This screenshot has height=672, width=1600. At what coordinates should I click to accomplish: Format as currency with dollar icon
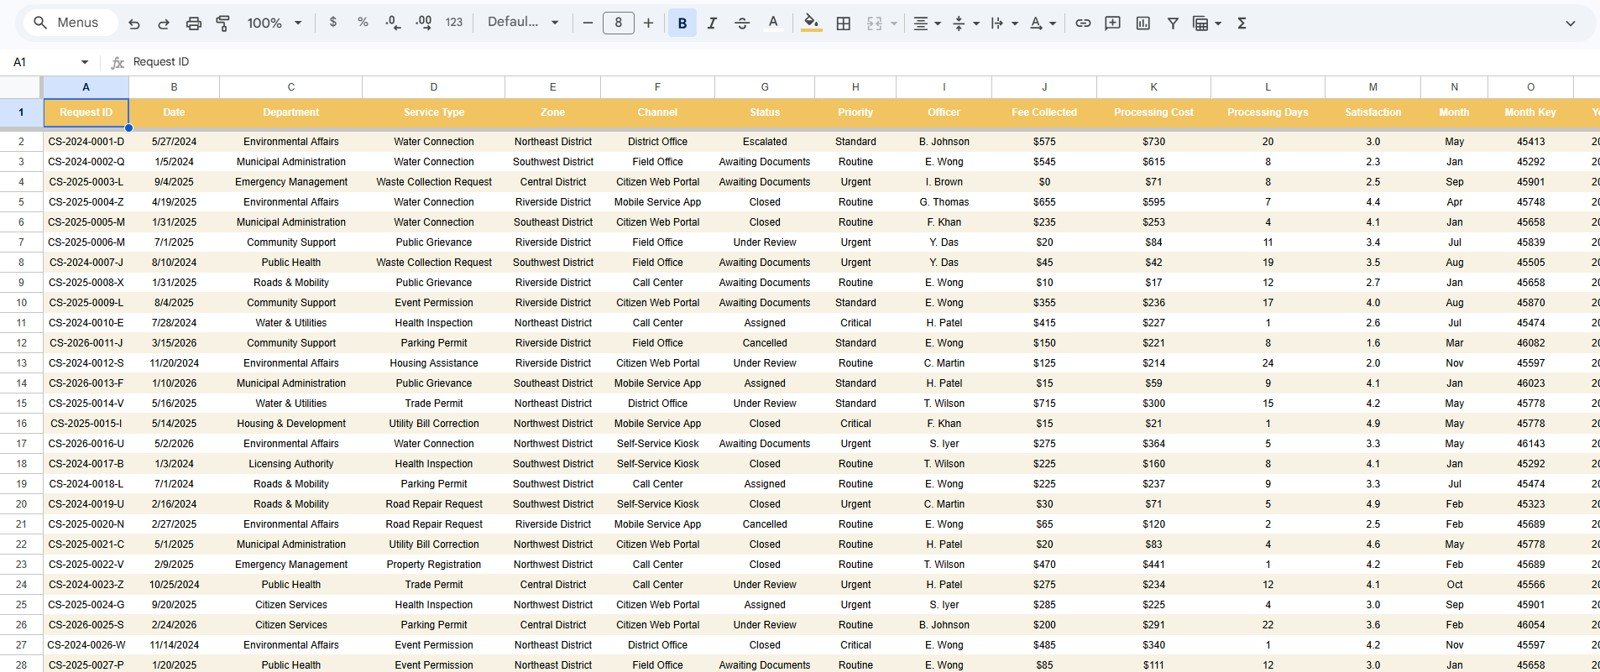point(333,22)
